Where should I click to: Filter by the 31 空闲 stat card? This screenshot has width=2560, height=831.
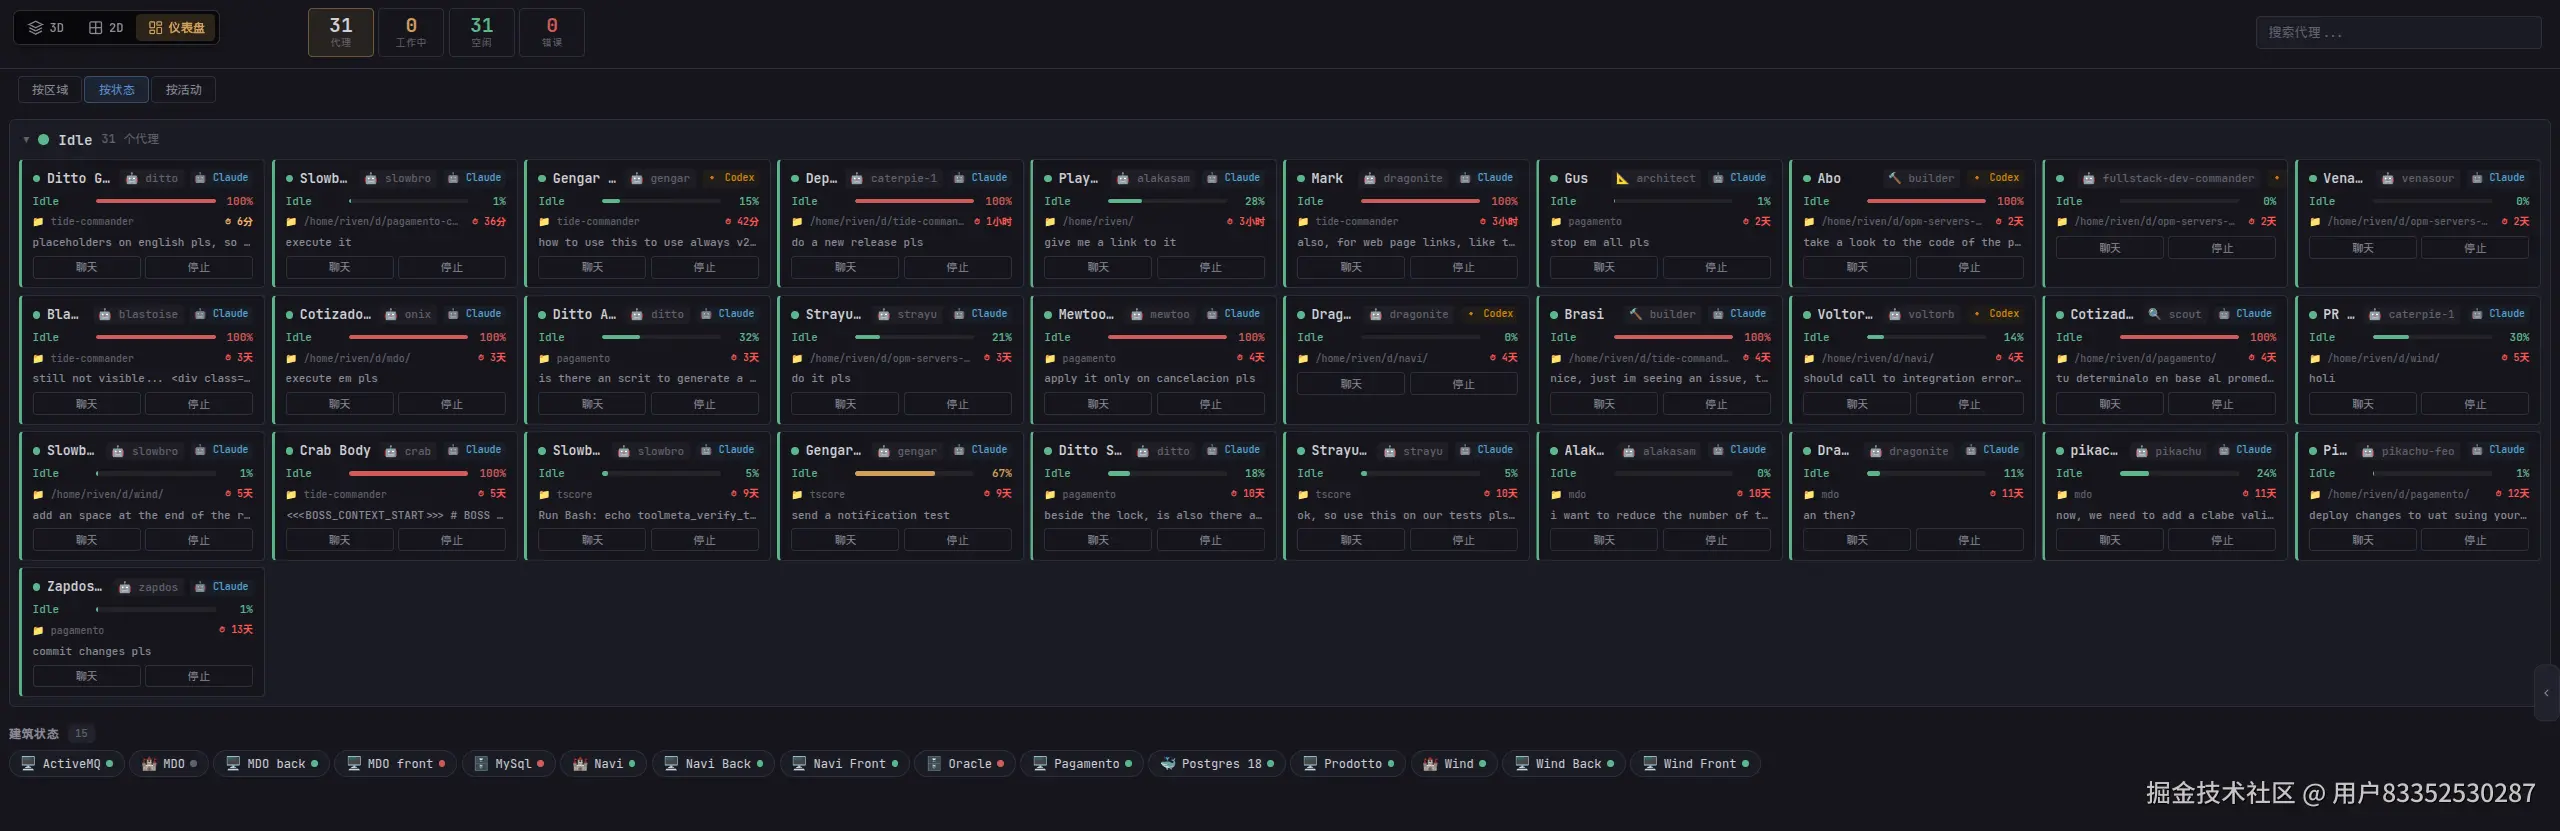tap(481, 32)
